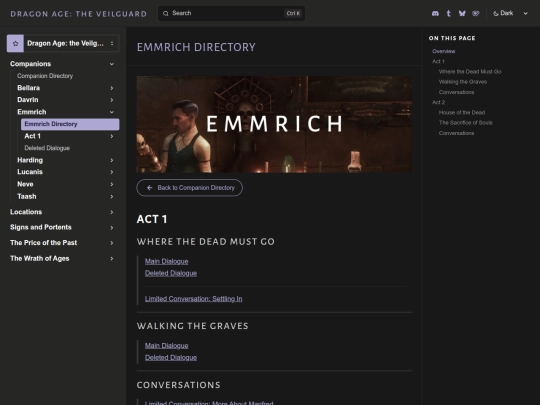Select Lucanis in sidebar
The width and height of the screenshot is (540, 405).
30,172
